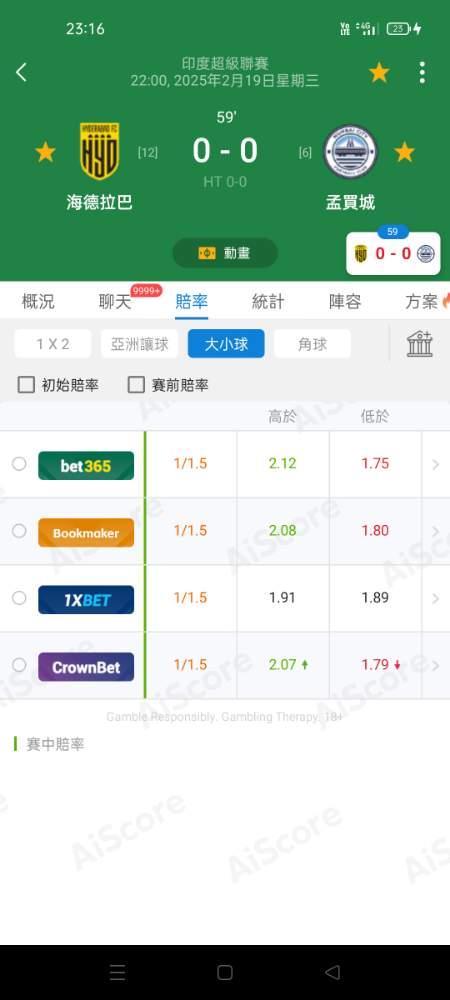Select the CrownBet radio button

[x=19, y=665]
